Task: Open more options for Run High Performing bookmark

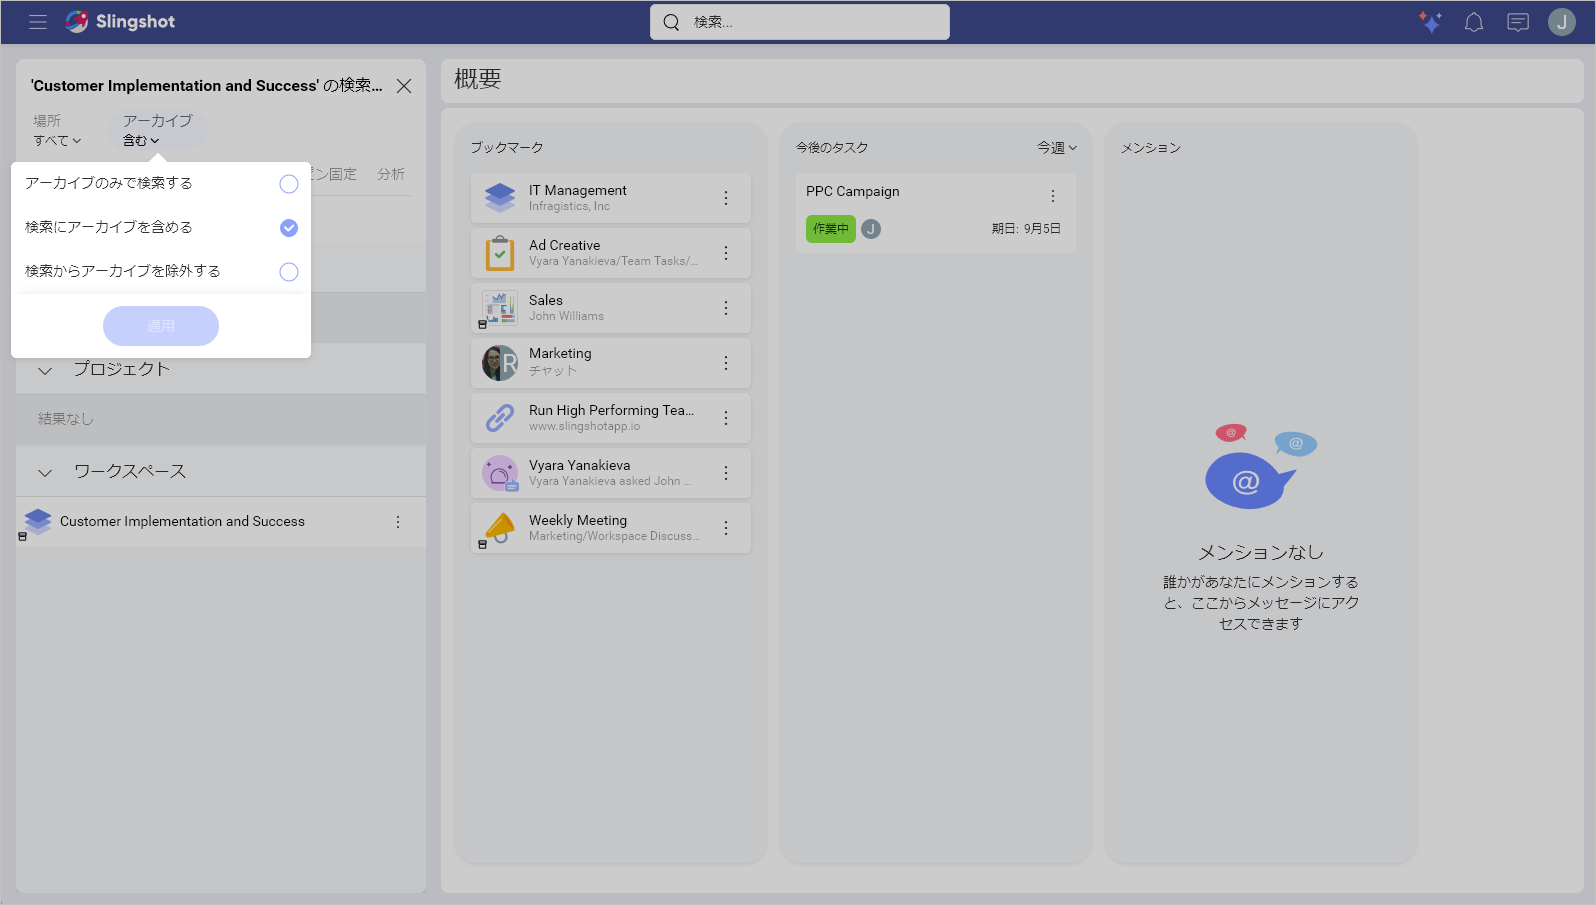Action: coord(726,418)
